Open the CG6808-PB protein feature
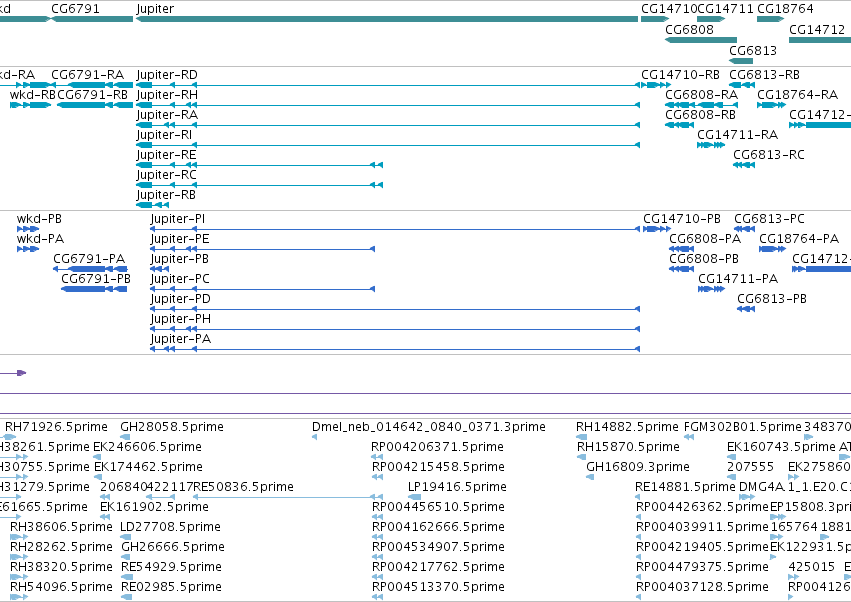851x602 pixels. 682,269
